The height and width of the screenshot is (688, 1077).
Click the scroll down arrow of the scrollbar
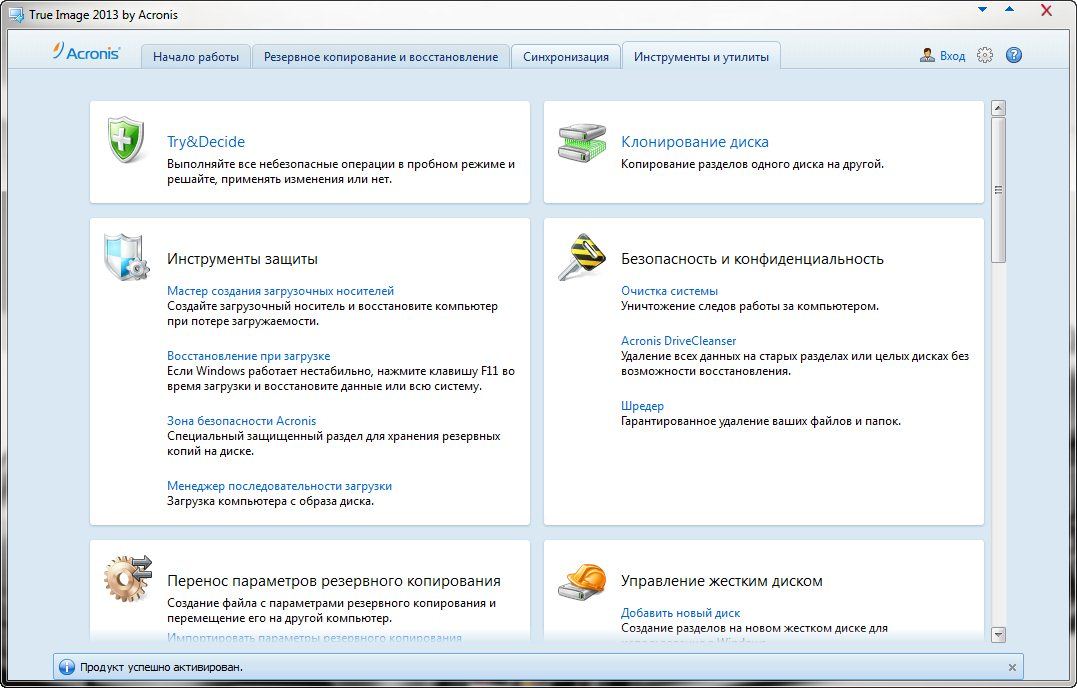point(998,634)
